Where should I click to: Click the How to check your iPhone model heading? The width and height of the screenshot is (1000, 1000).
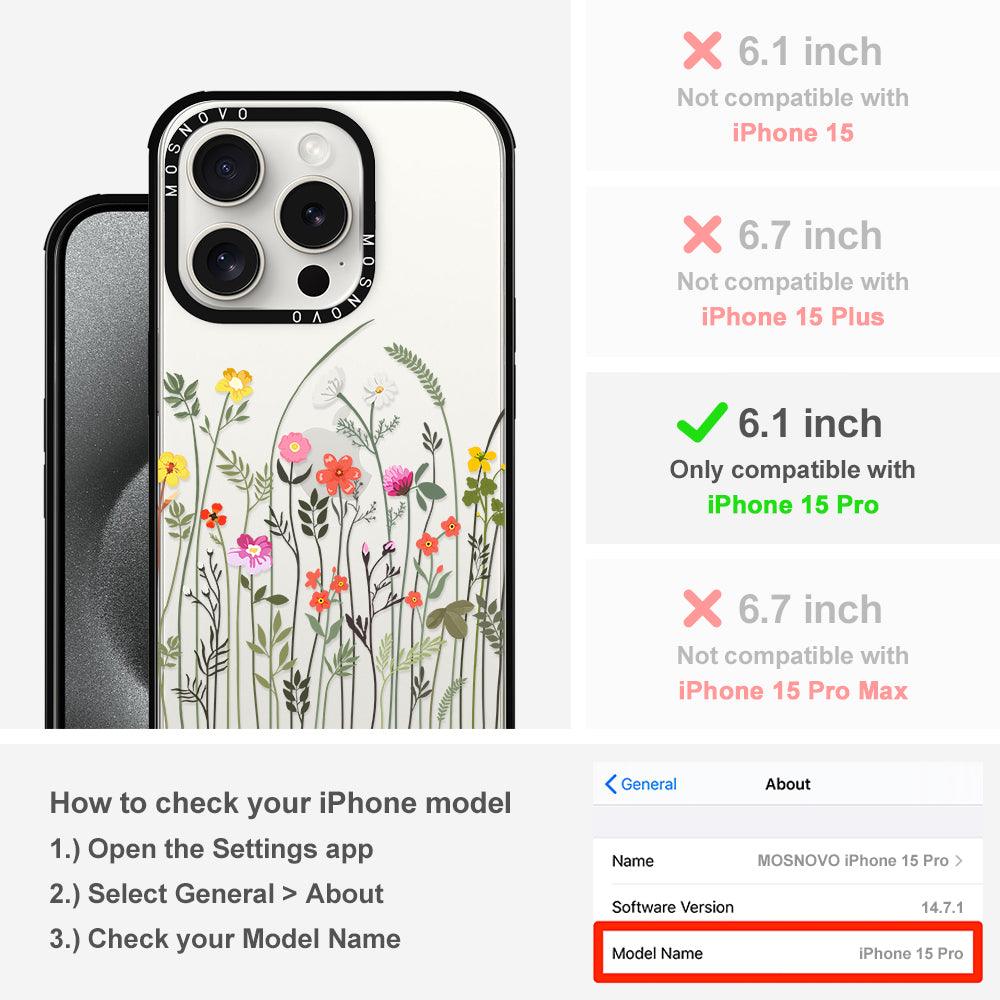point(281,803)
